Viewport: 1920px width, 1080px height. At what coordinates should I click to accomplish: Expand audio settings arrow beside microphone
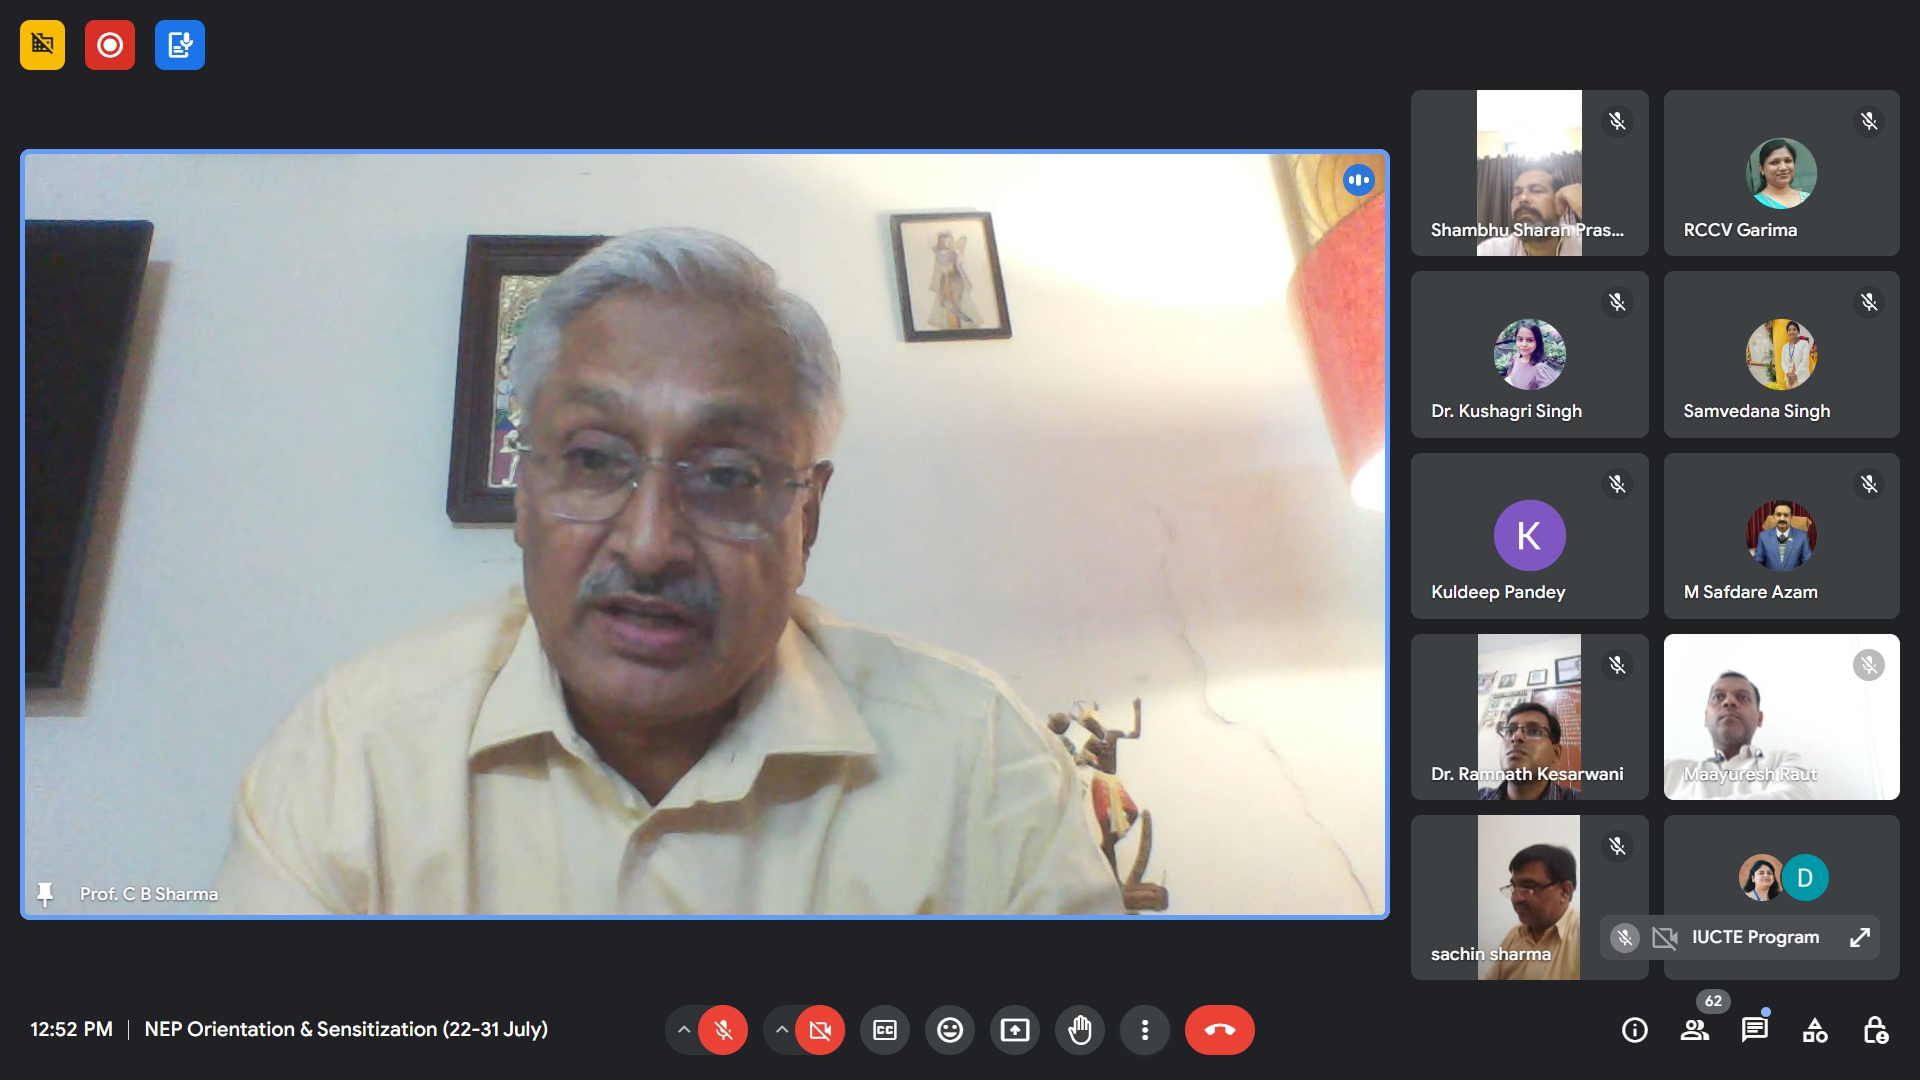[x=683, y=1030]
